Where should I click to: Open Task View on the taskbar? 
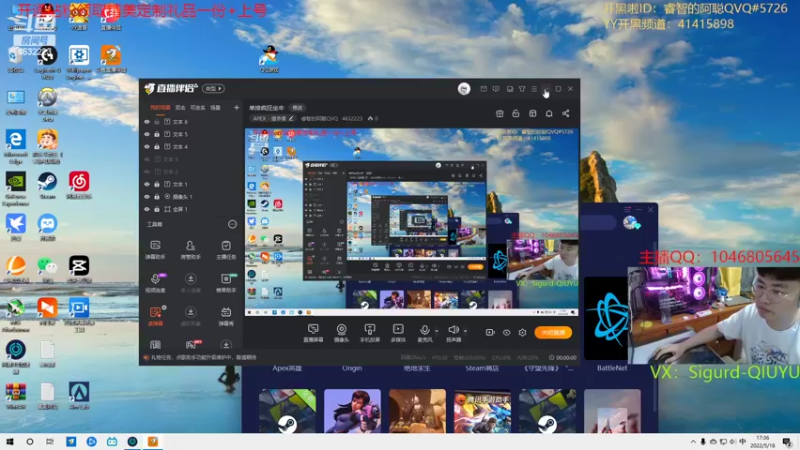tap(49, 442)
